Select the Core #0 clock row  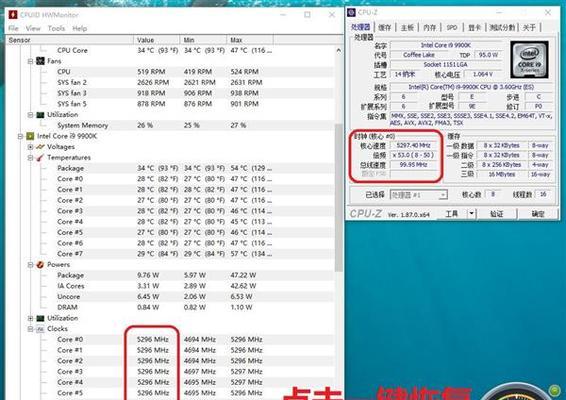pos(170,339)
